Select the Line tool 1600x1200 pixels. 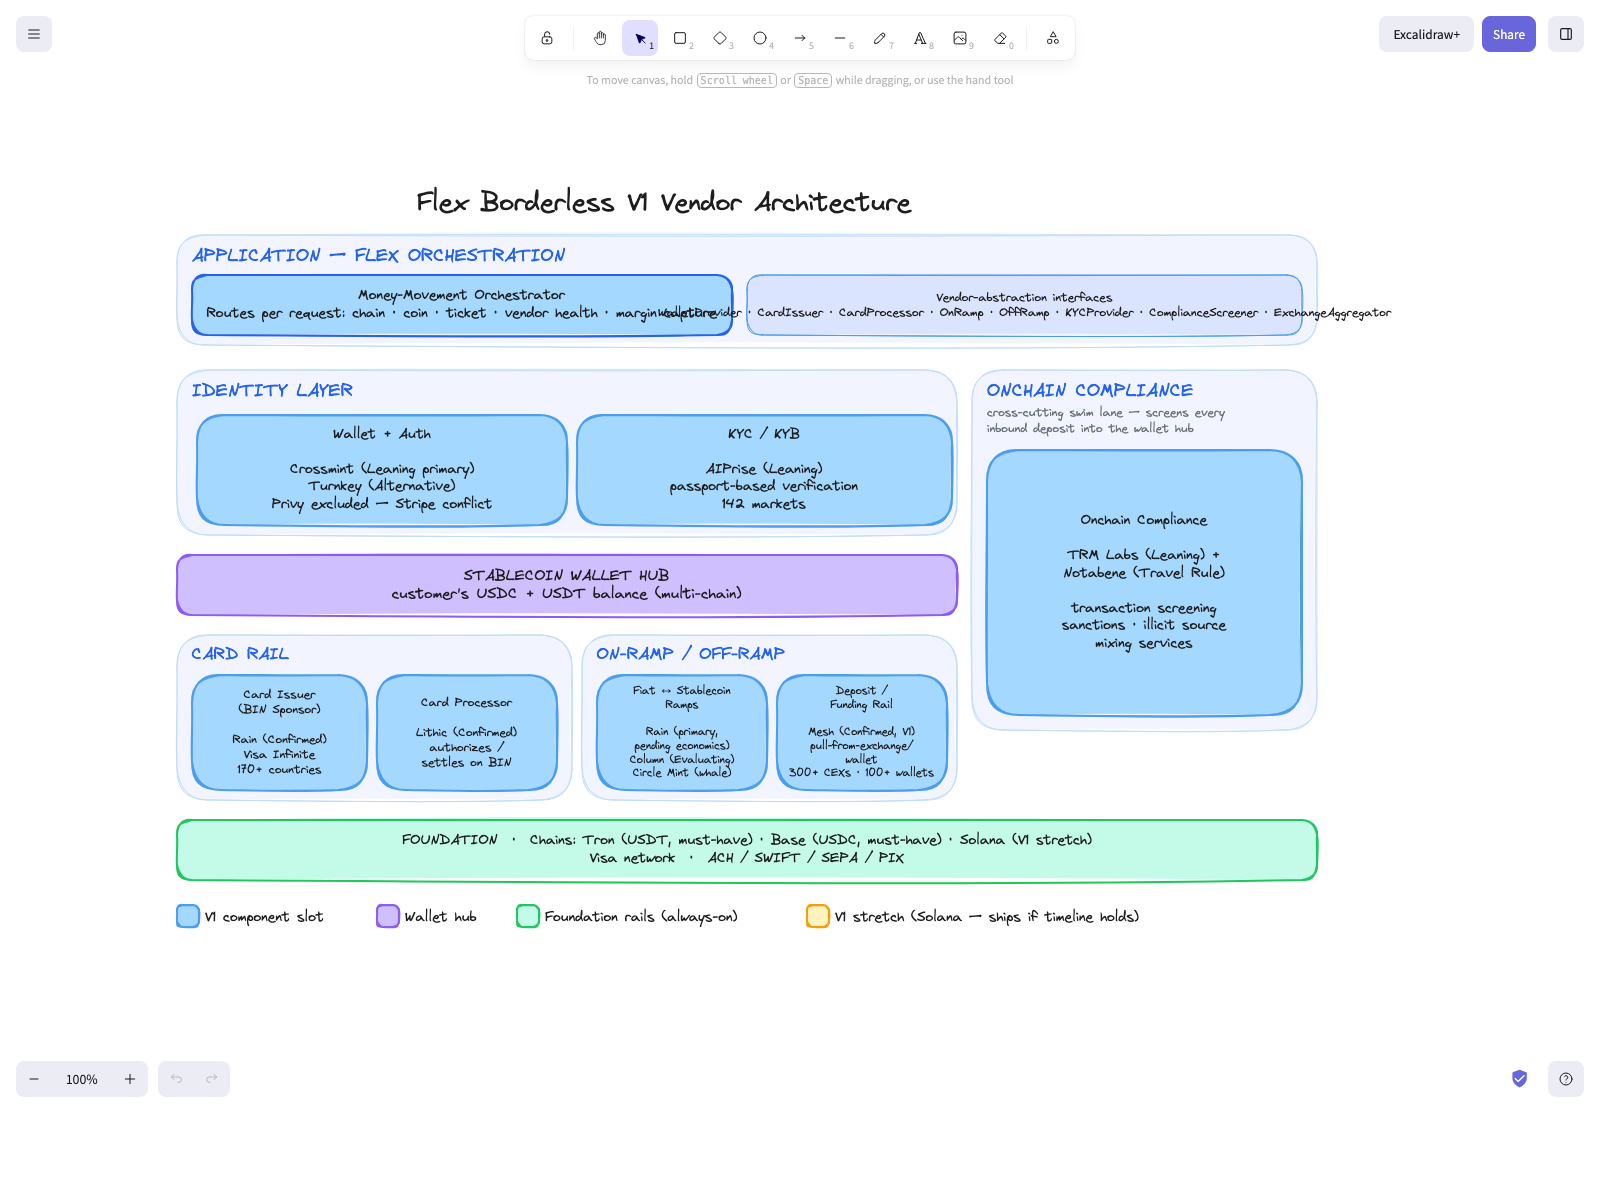click(x=840, y=38)
